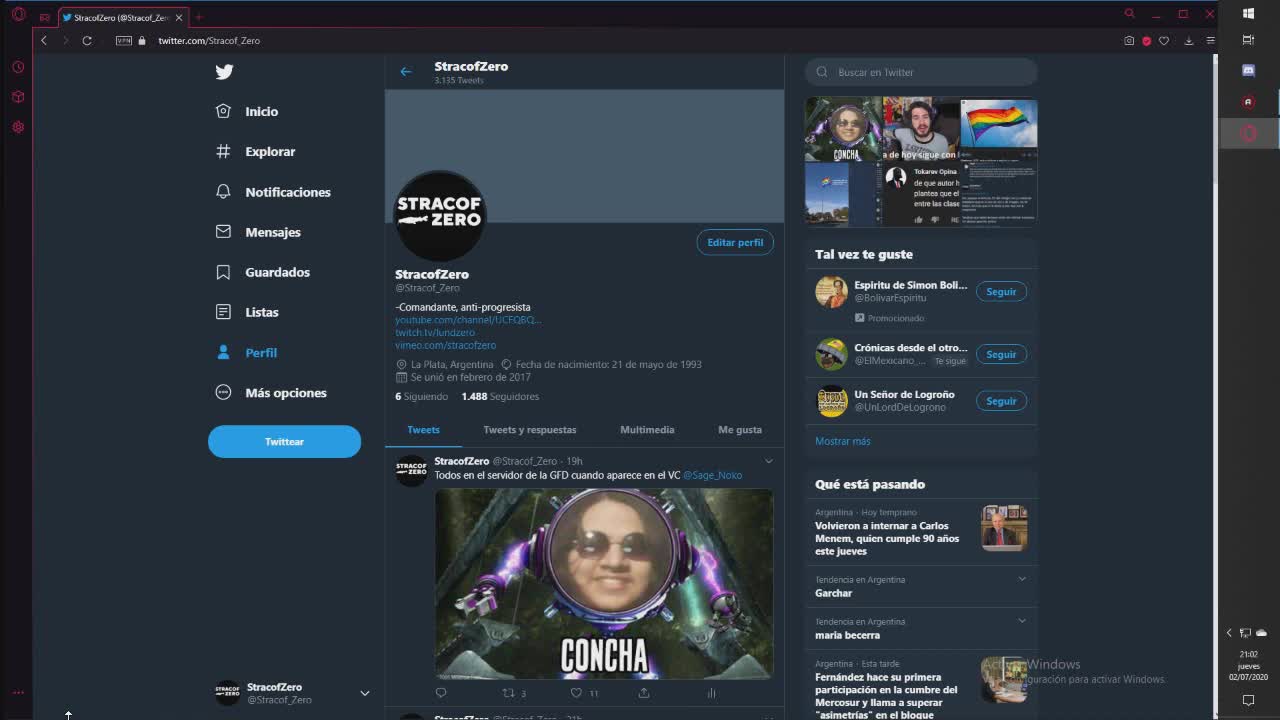Open the VPN badge in address bar

click(124, 40)
